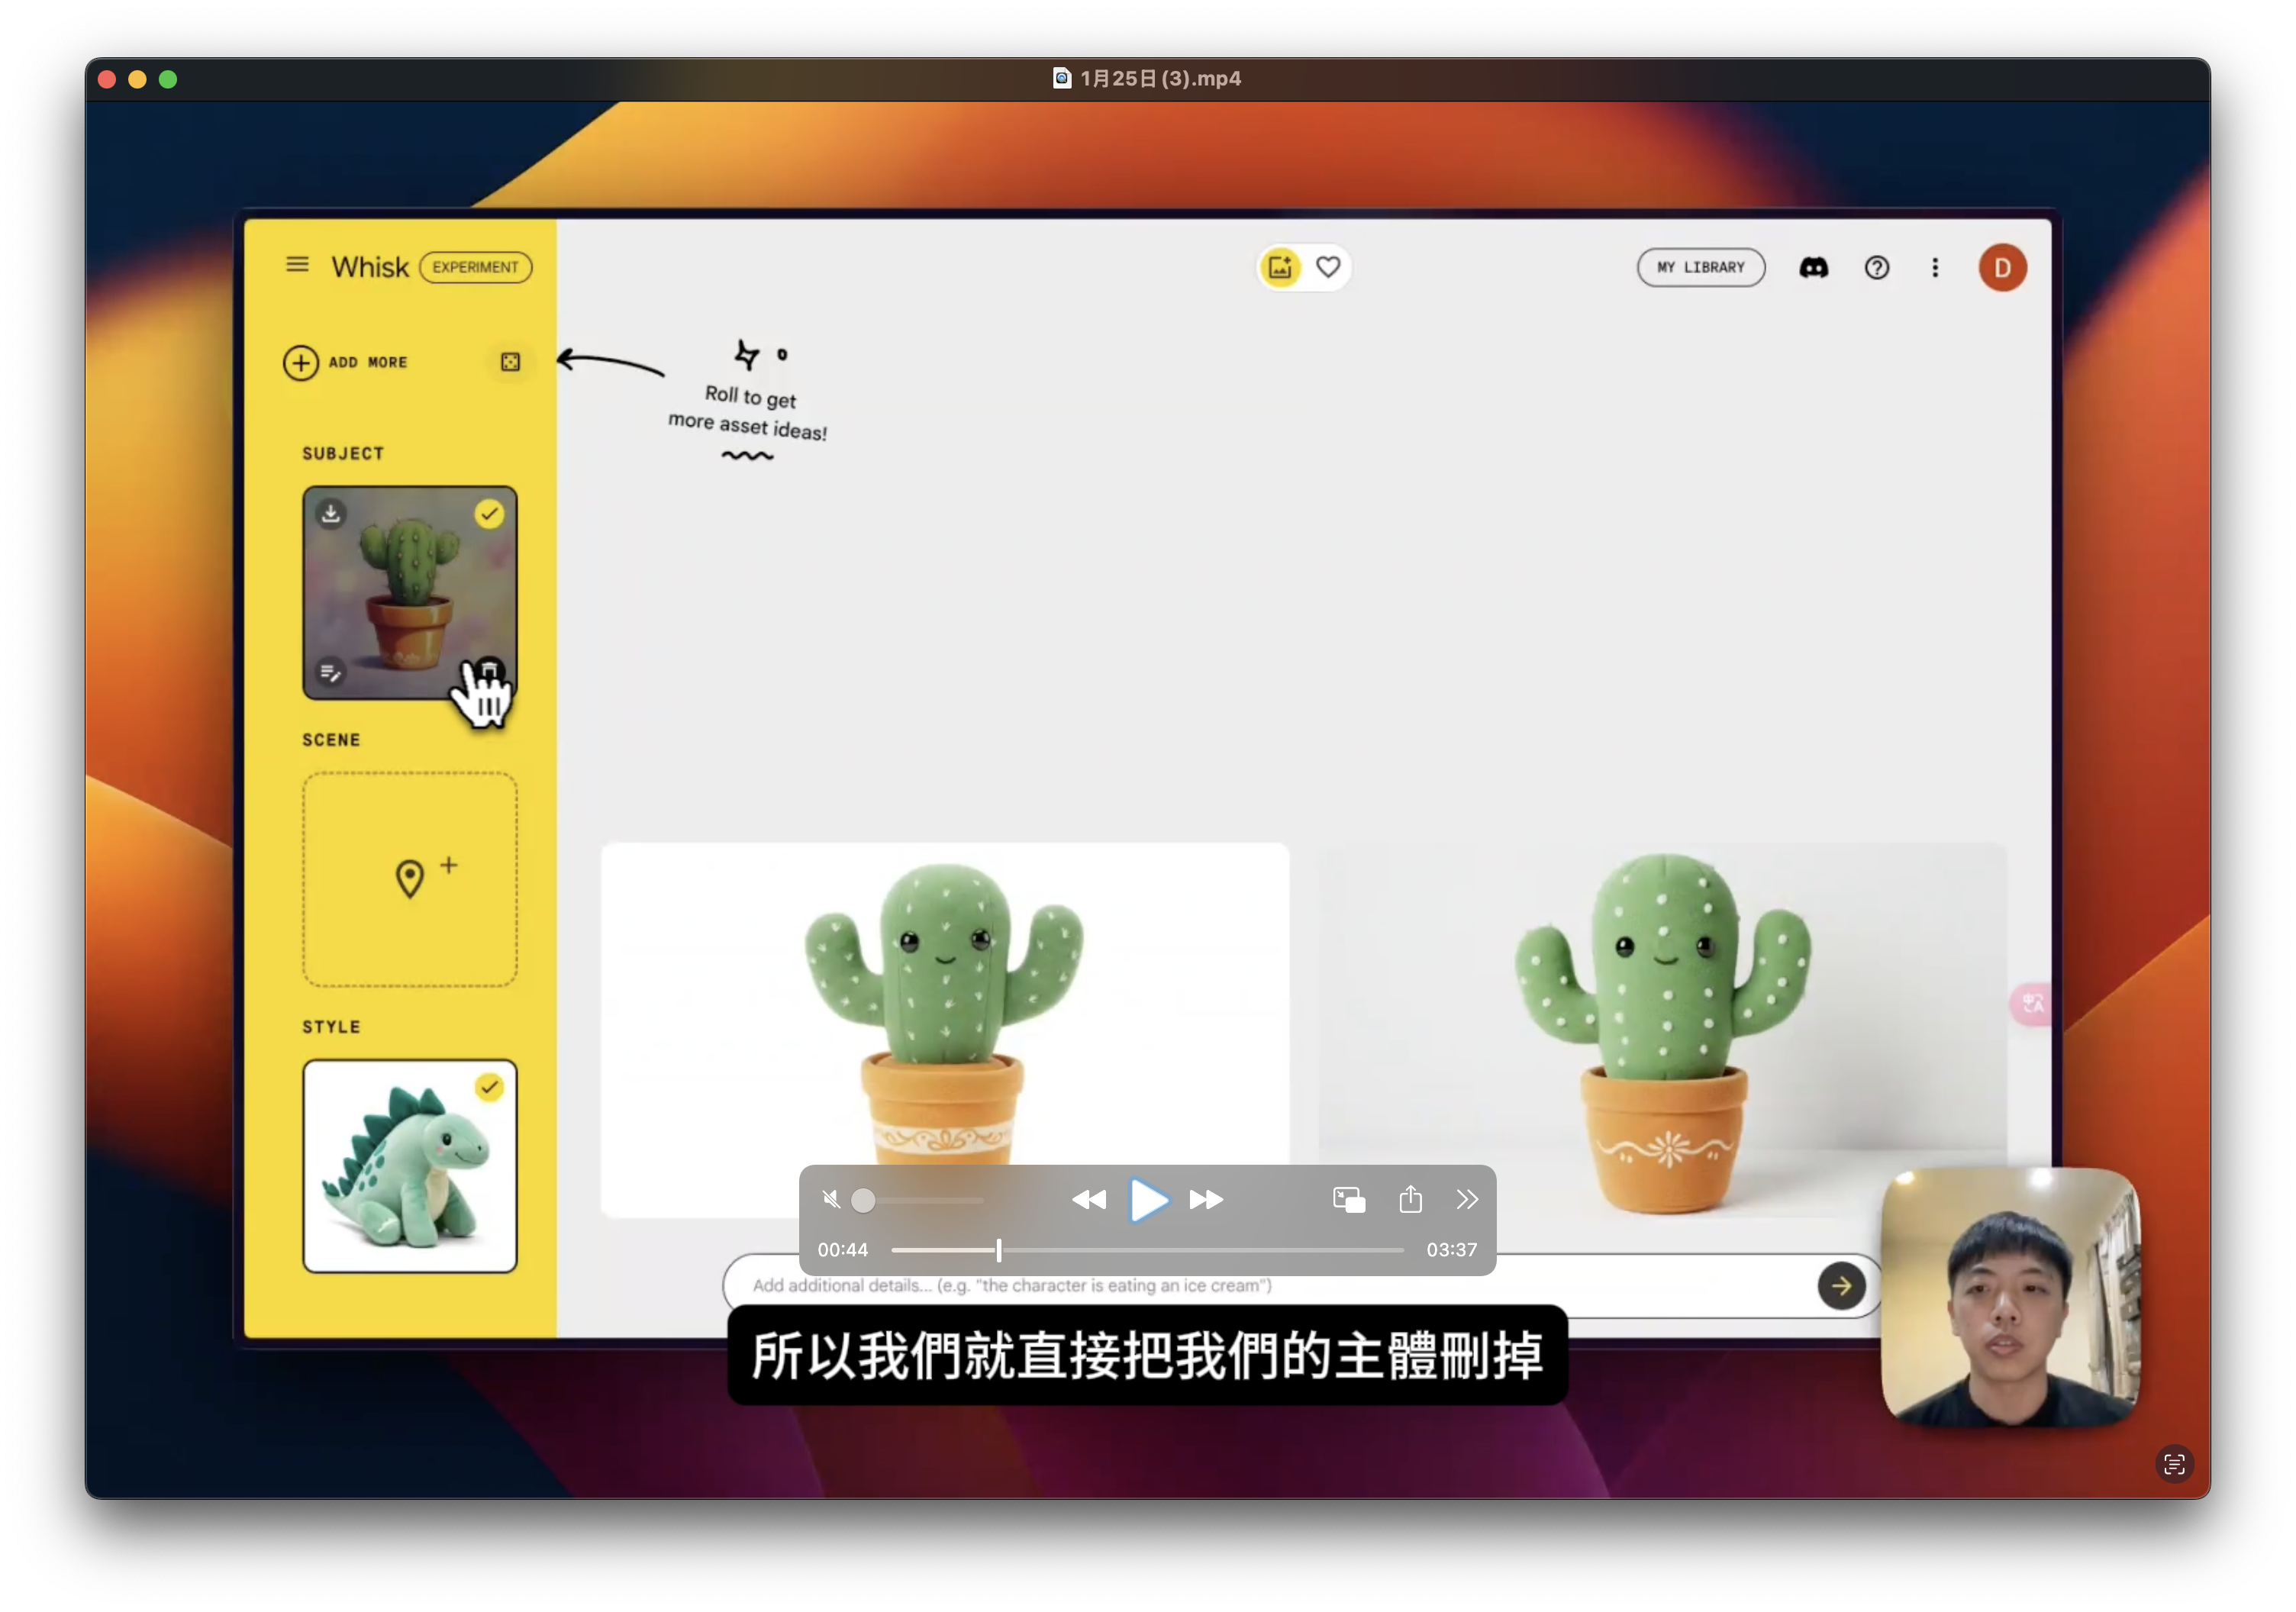
Task: Click the help question mark icon
Action: tap(1876, 268)
